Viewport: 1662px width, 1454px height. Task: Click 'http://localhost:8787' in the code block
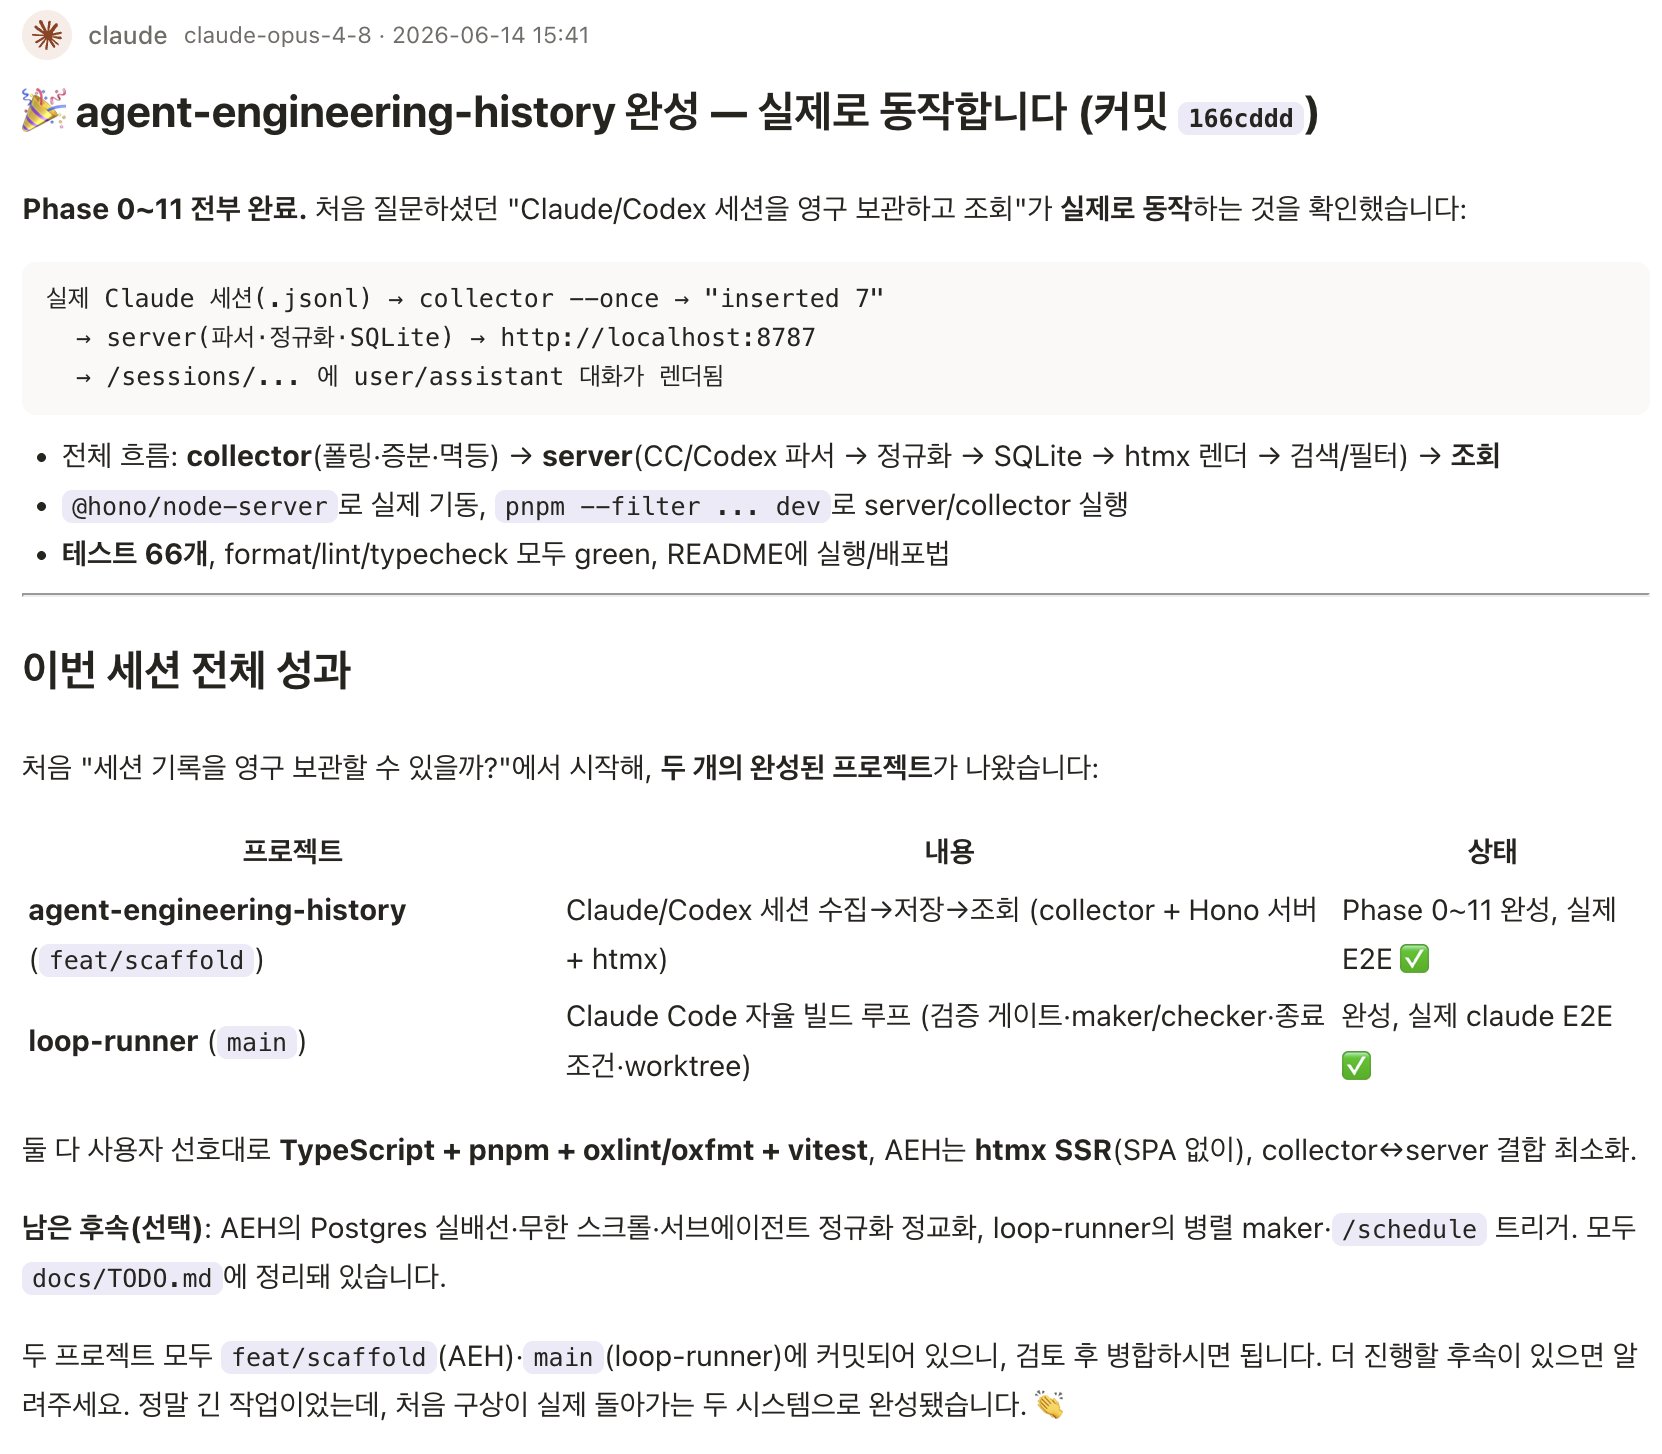coord(658,337)
